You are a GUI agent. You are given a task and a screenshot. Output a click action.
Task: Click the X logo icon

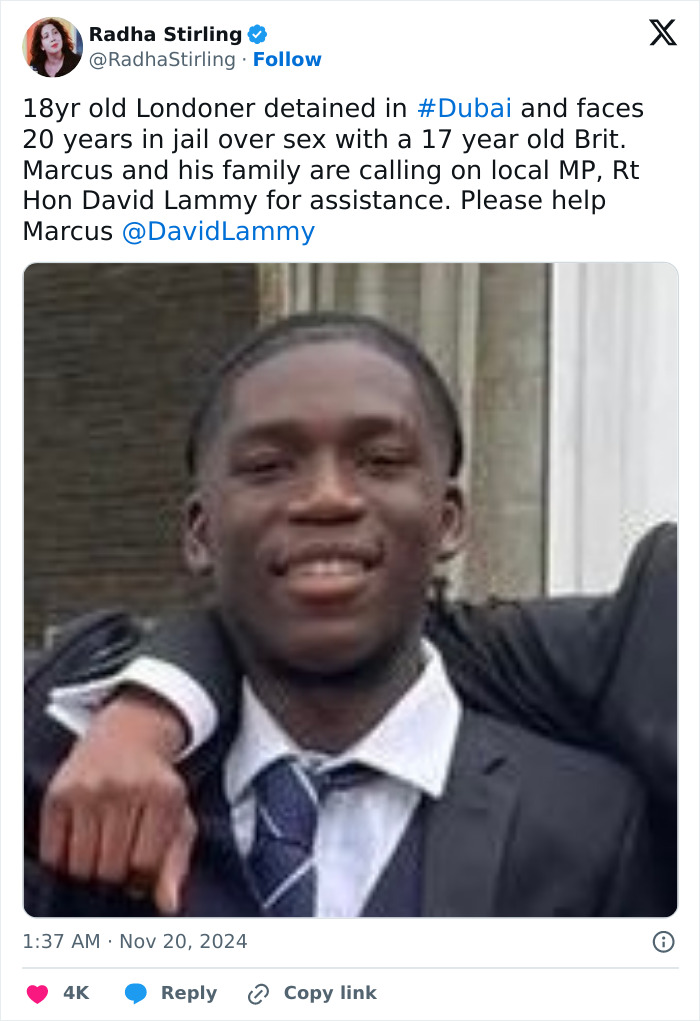(x=663, y=33)
